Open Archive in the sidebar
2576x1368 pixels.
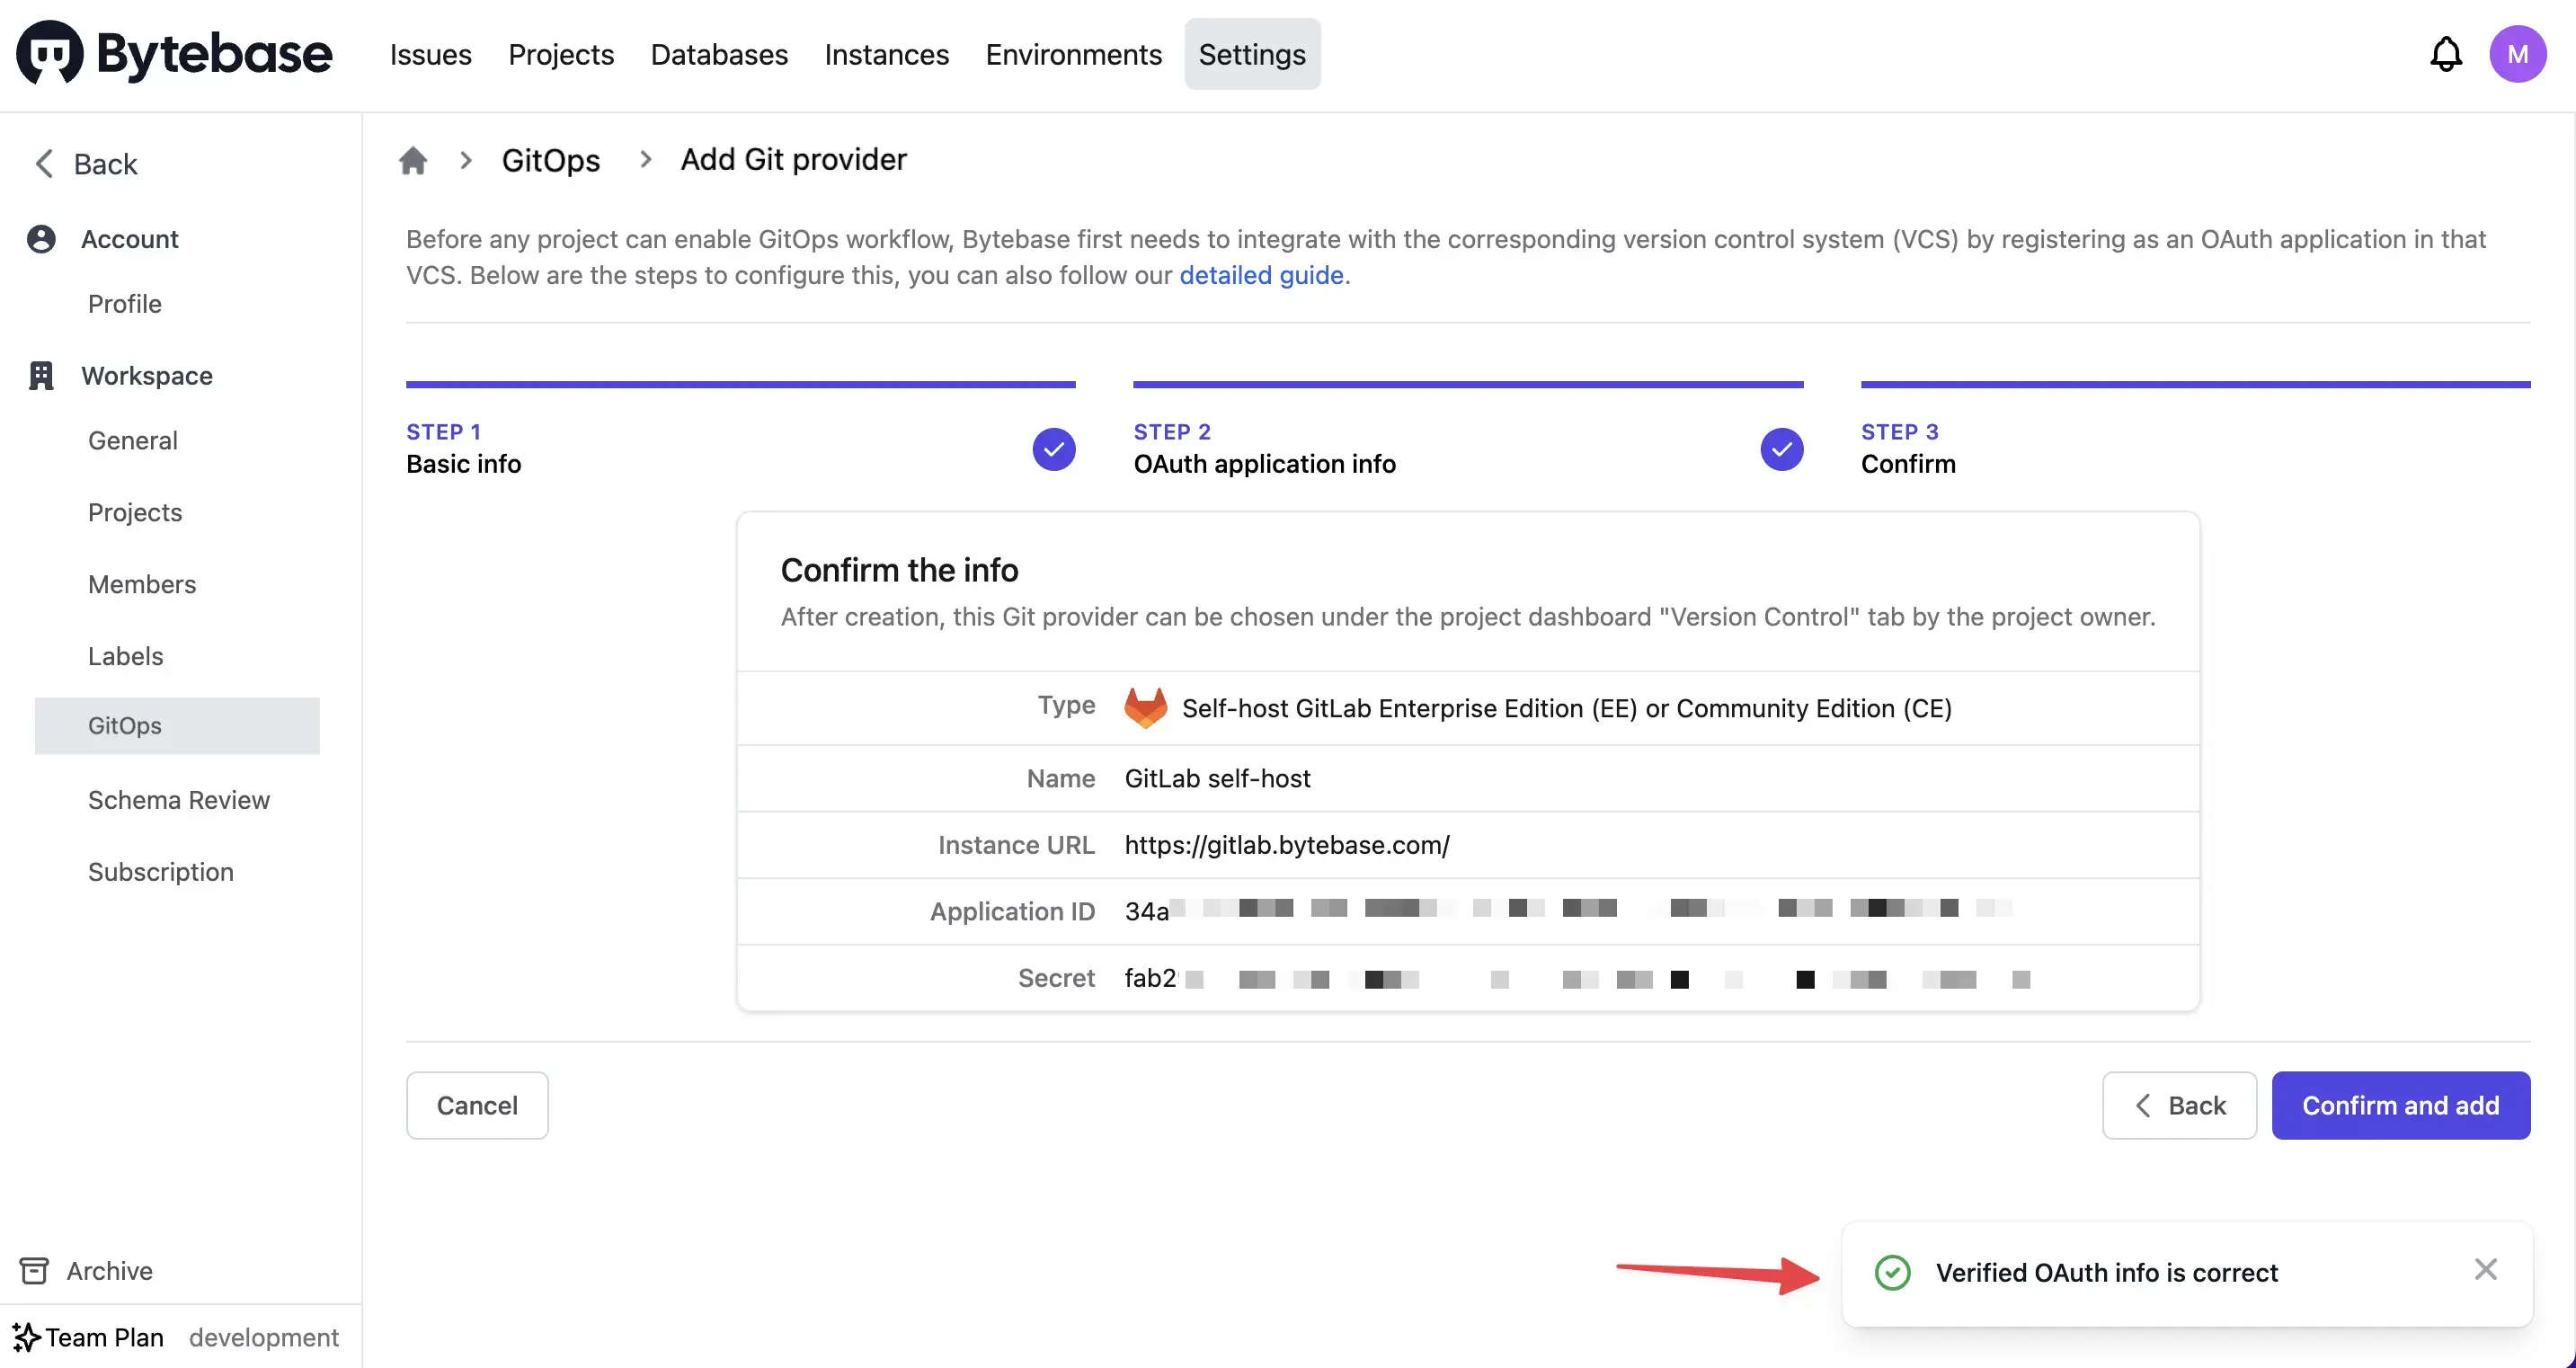109,1271
